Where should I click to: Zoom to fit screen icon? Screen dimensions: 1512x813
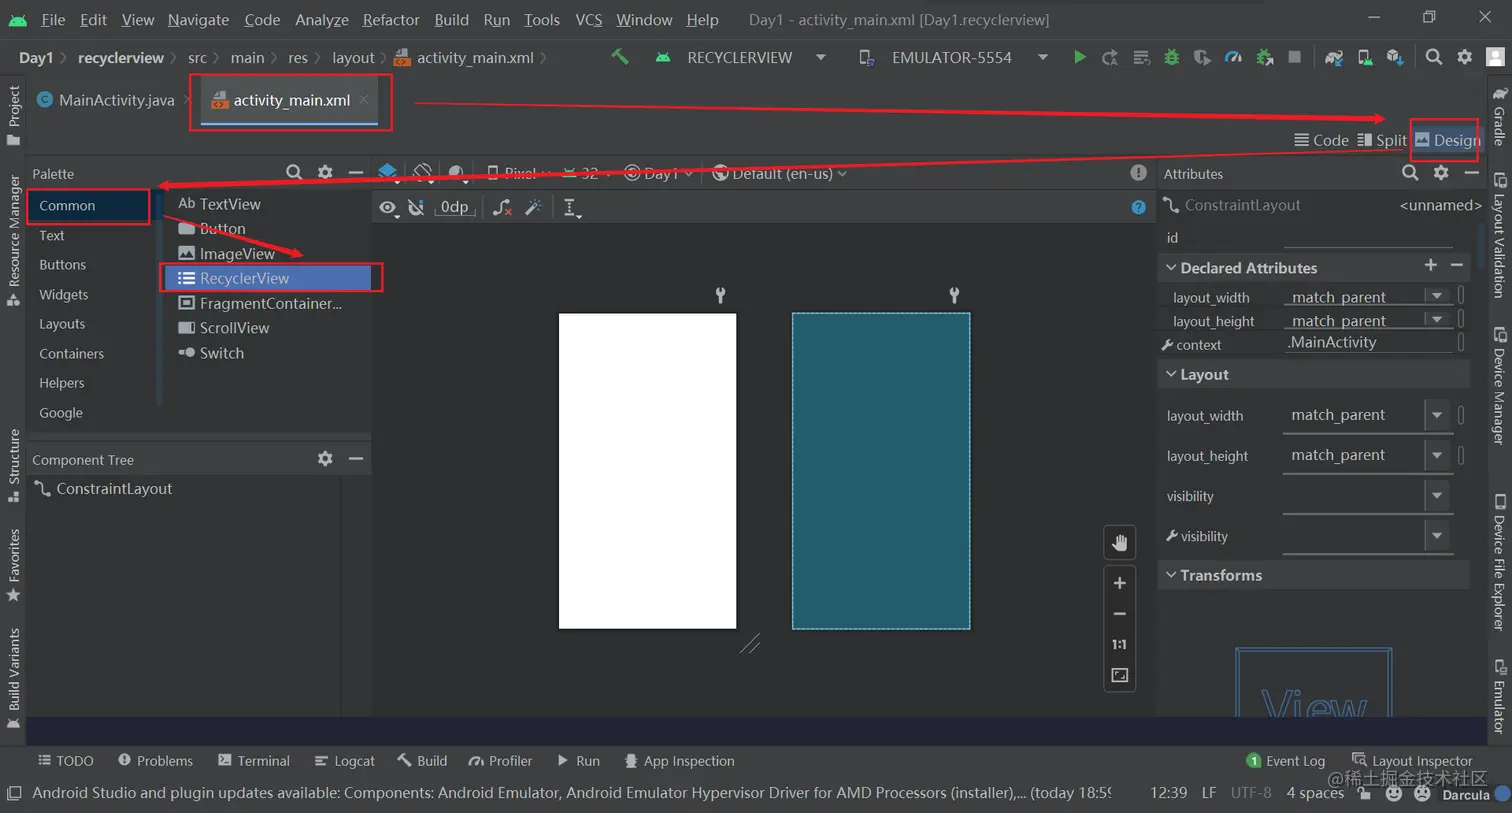coord(1120,676)
